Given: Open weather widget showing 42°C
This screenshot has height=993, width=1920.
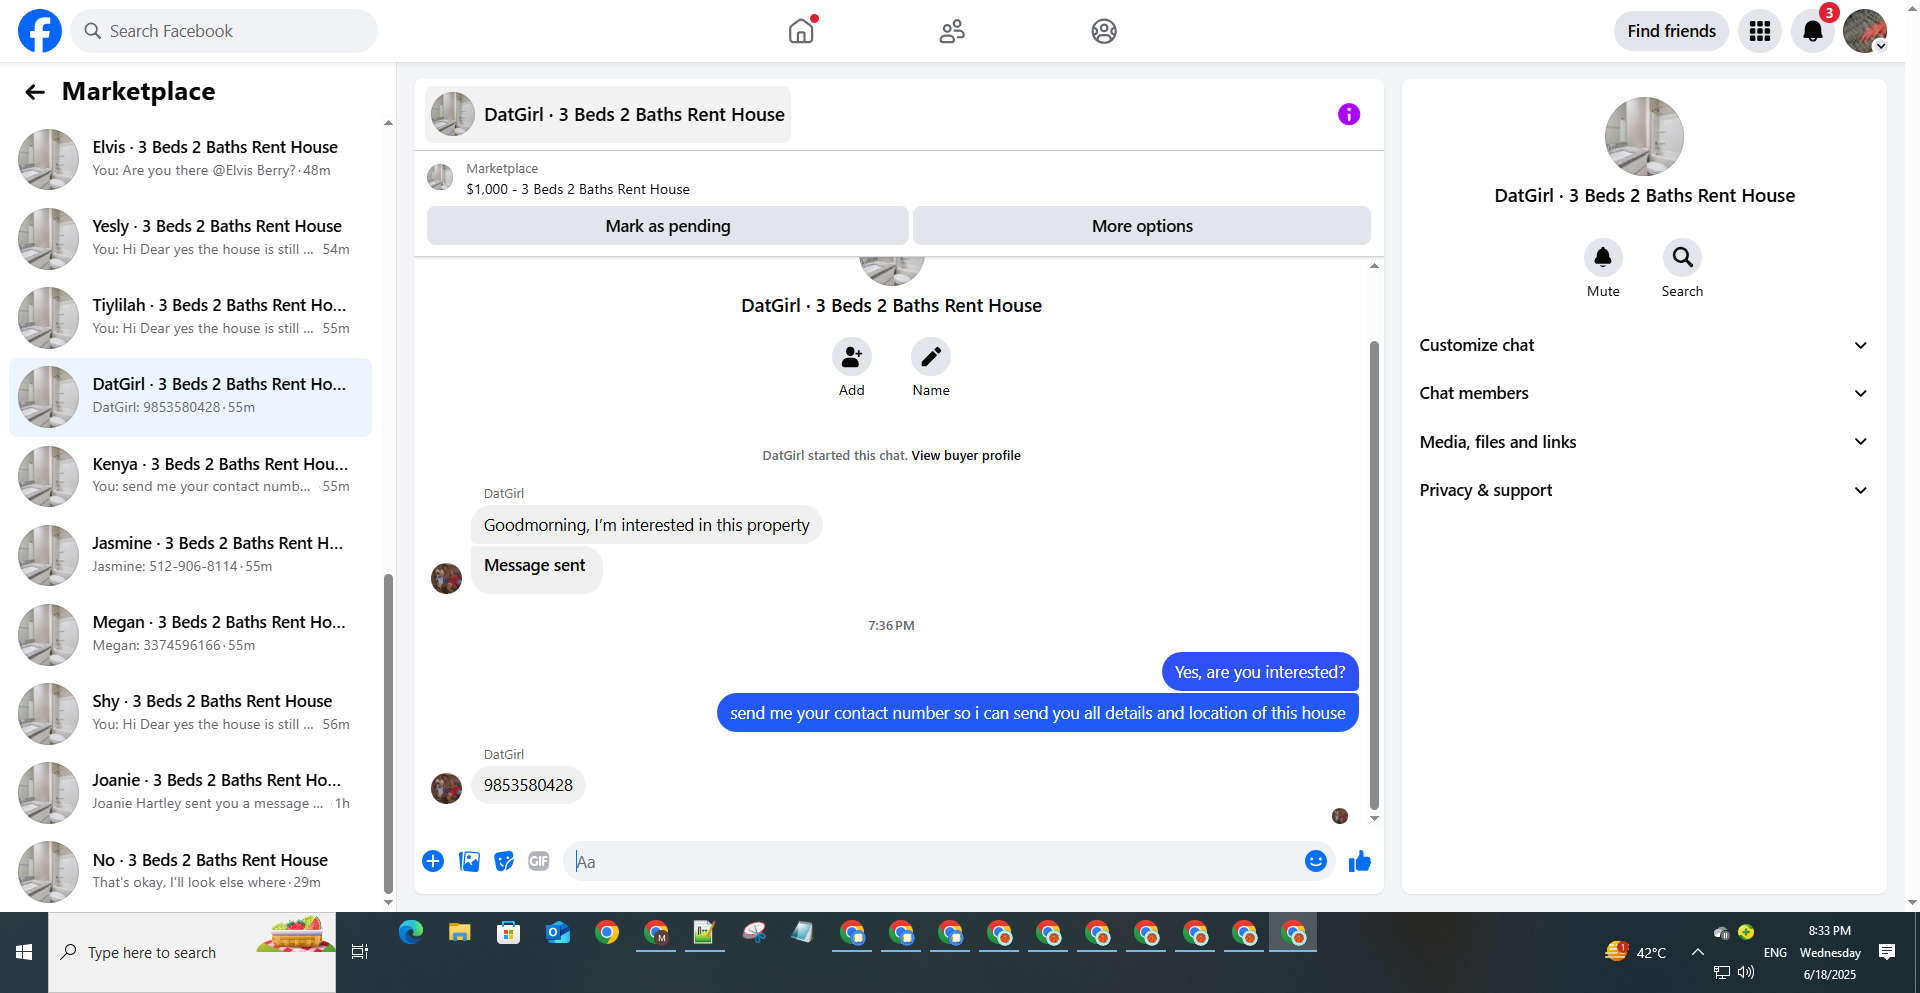Looking at the screenshot, I should click(x=1636, y=952).
